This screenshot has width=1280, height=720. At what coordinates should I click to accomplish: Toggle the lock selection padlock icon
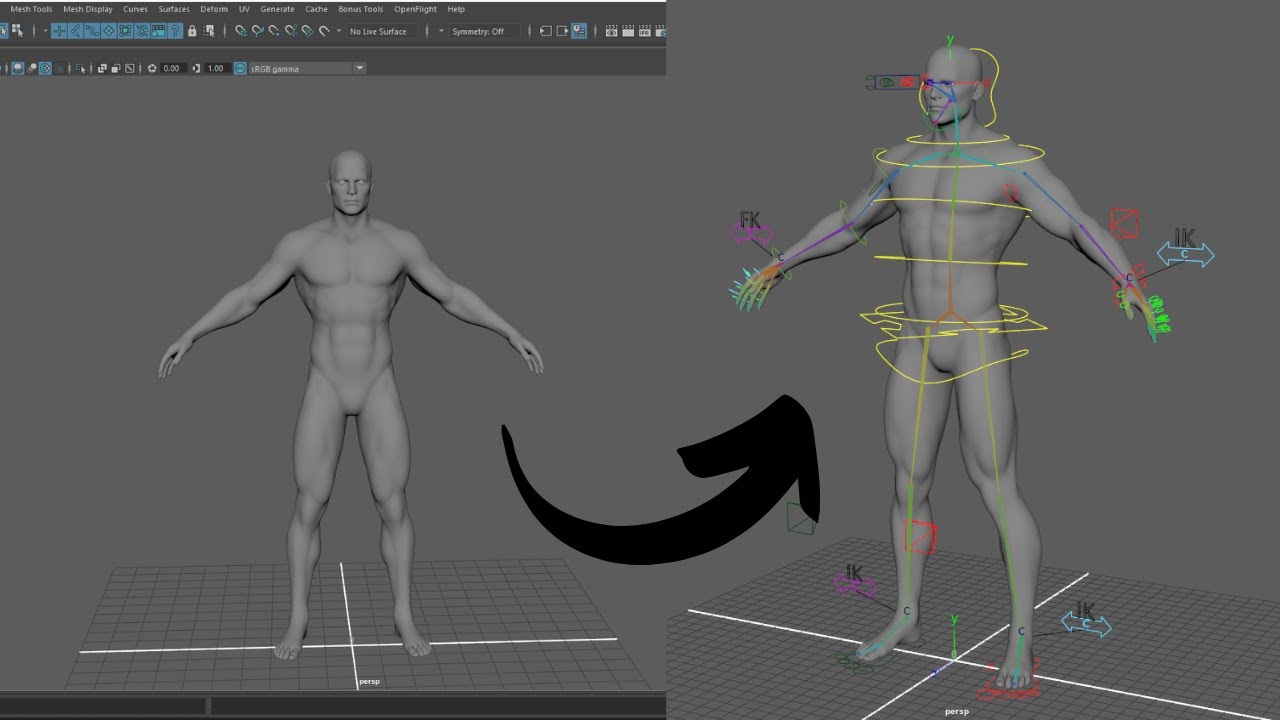click(192, 31)
